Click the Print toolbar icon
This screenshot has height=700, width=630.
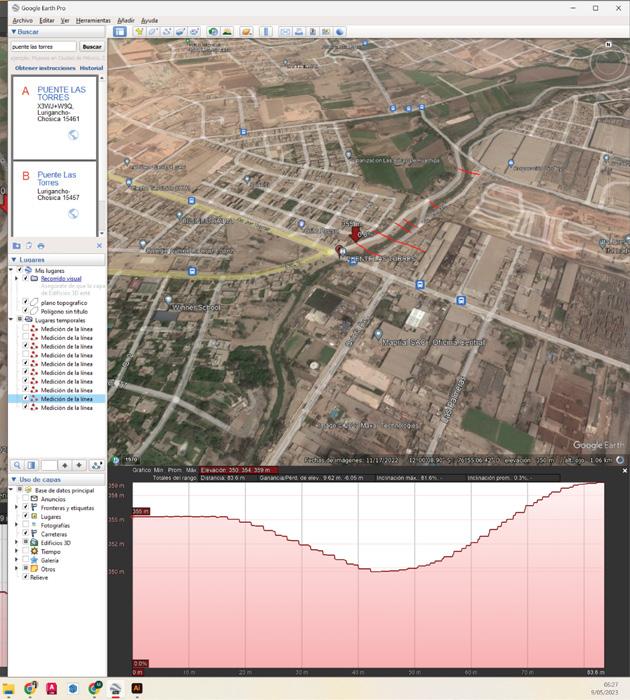pos(299,32)
